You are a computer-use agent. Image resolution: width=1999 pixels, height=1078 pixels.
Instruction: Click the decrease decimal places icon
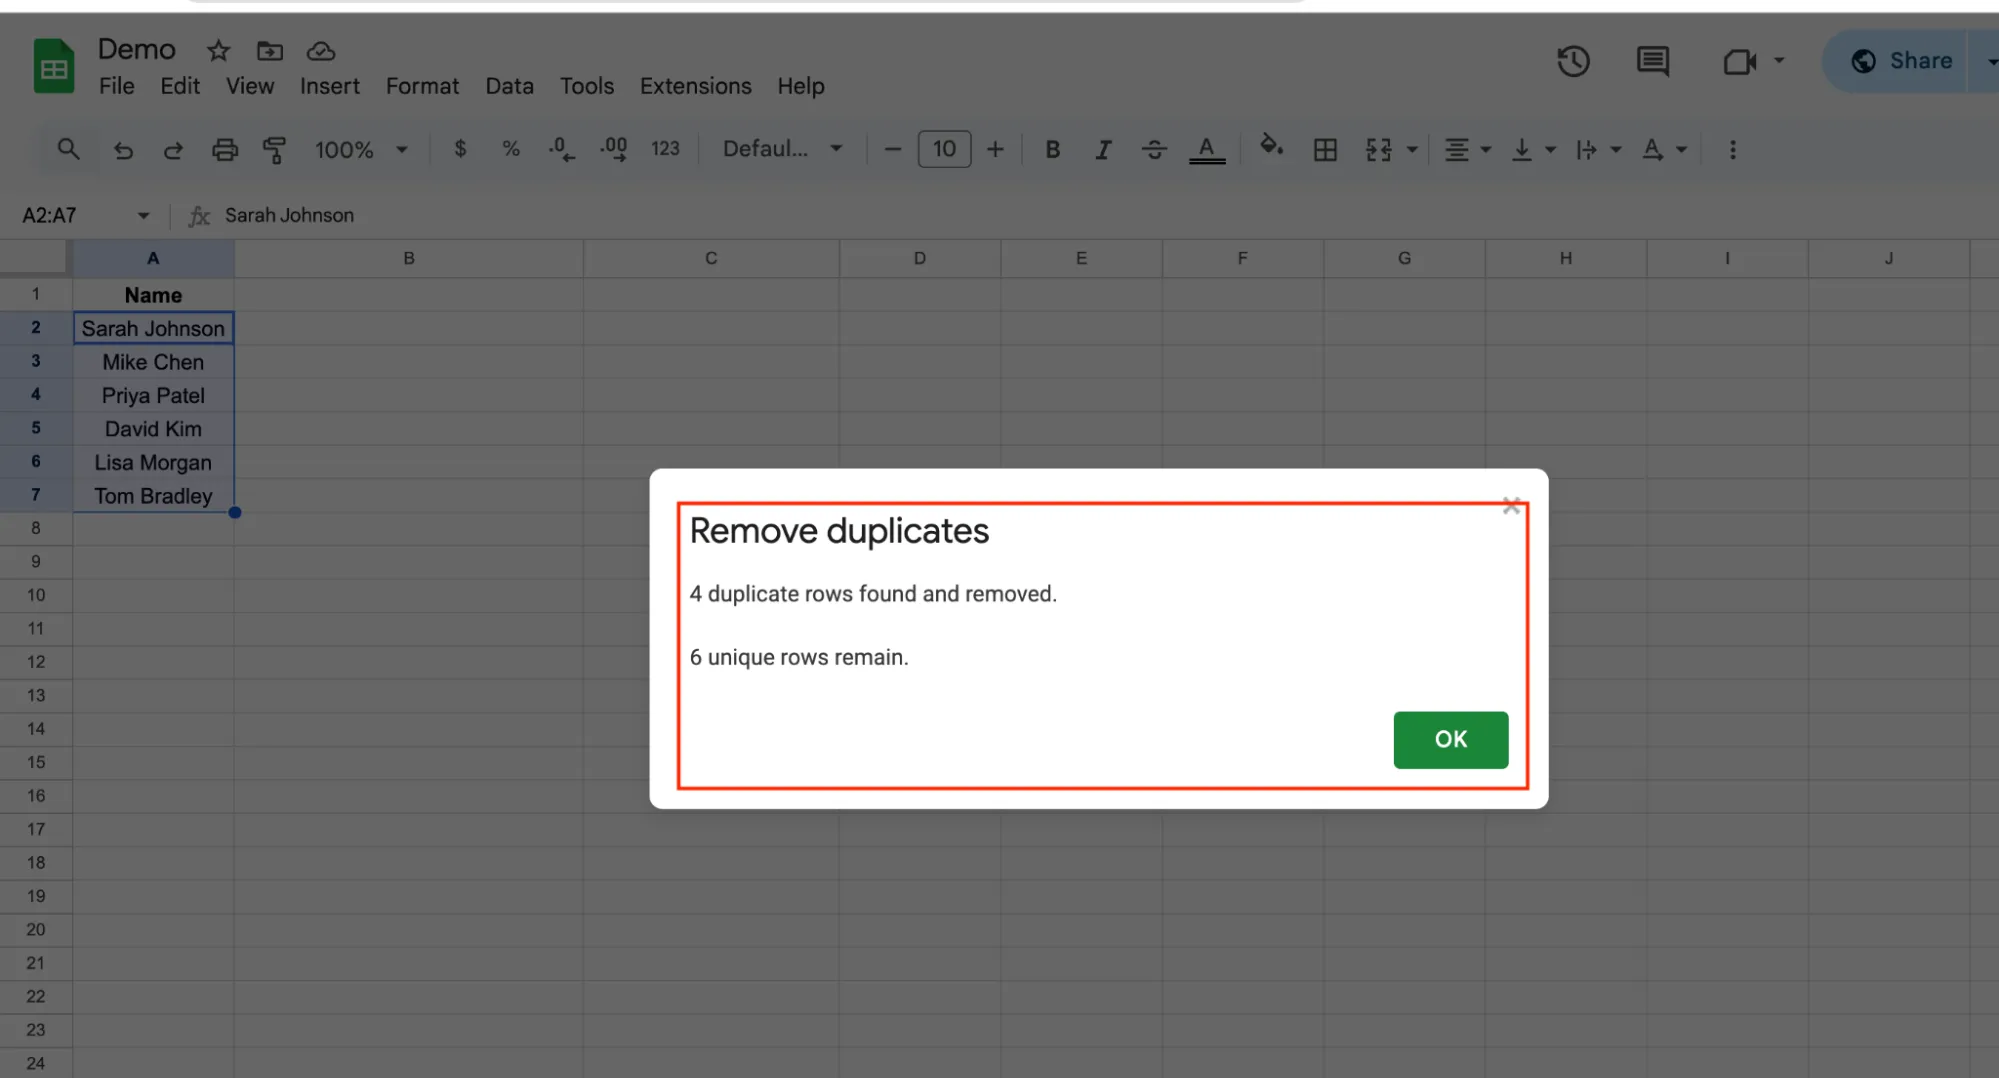pos(561,149)
